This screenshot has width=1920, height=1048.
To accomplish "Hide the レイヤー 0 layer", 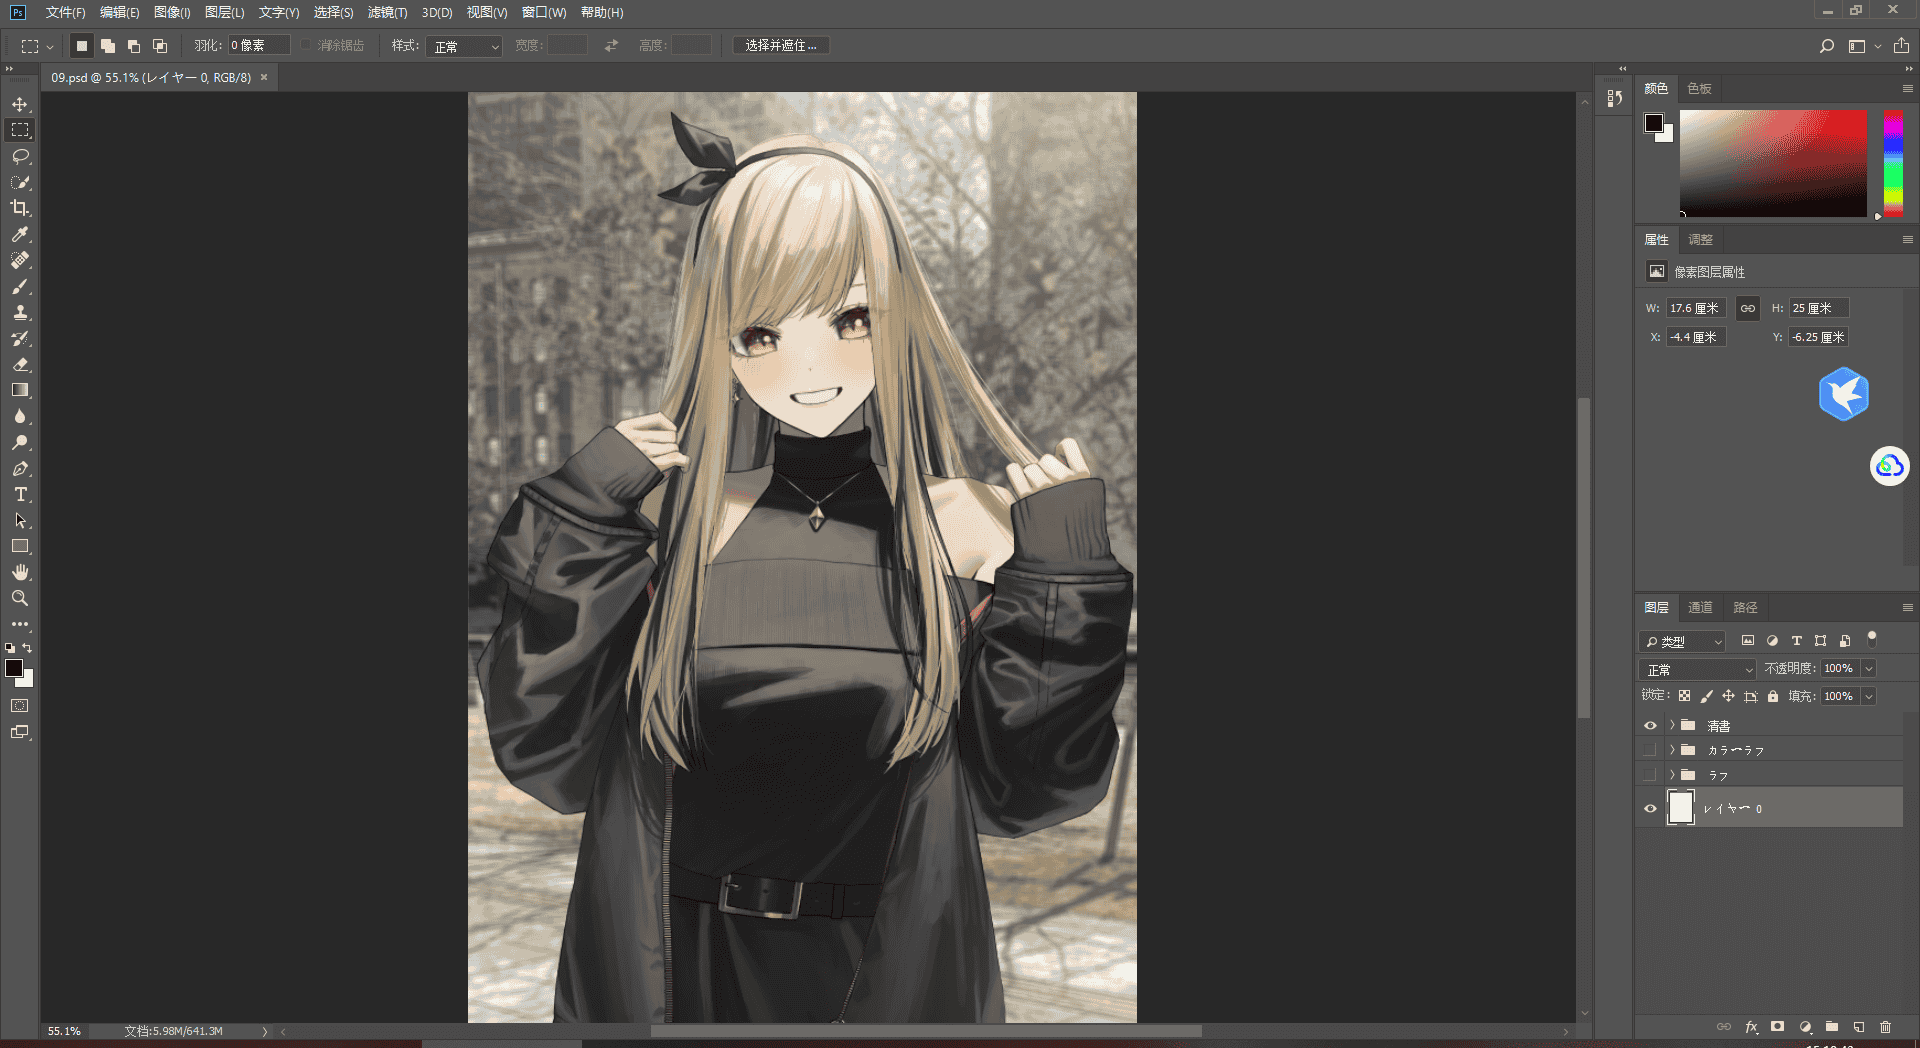I will click(x=1650, y=808).
